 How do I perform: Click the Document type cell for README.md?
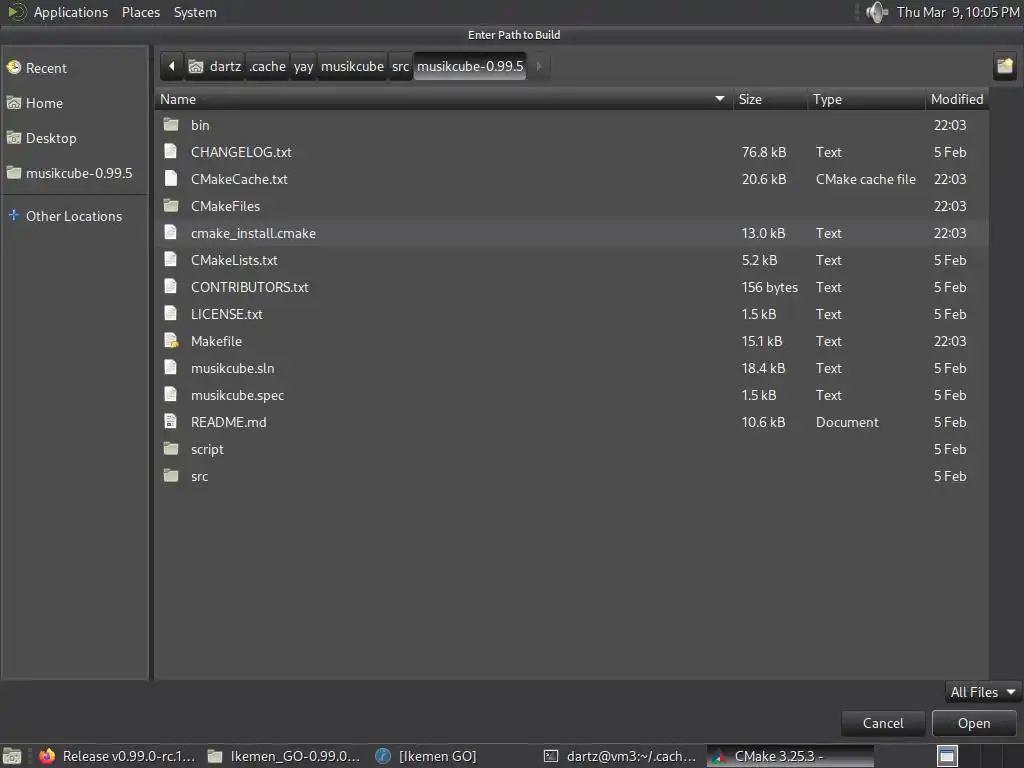click(x=847, y=422)
